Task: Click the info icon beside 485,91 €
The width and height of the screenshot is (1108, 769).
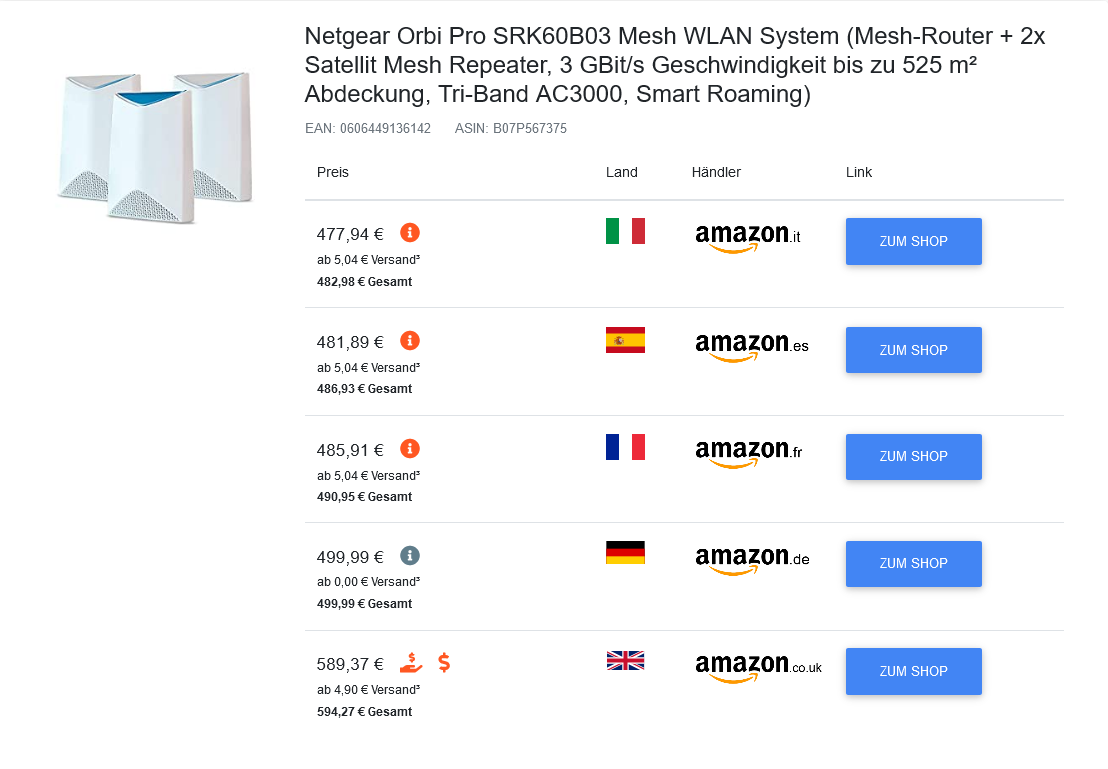Action: pyautogui.click(x=410, y=448)
